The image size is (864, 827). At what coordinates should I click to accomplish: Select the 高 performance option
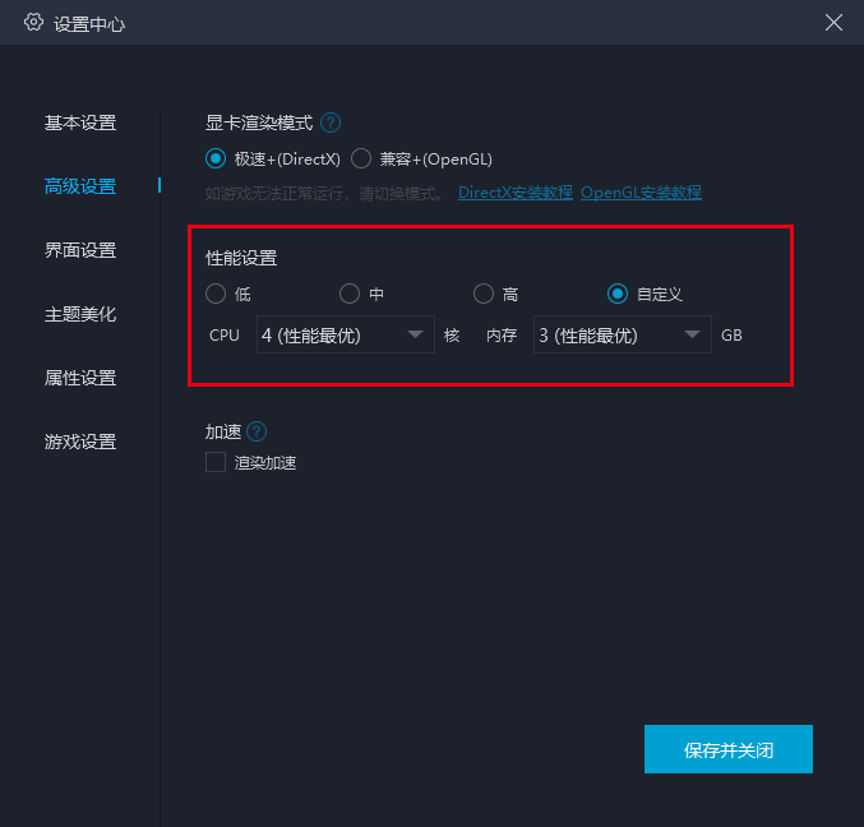pos(483,294)
